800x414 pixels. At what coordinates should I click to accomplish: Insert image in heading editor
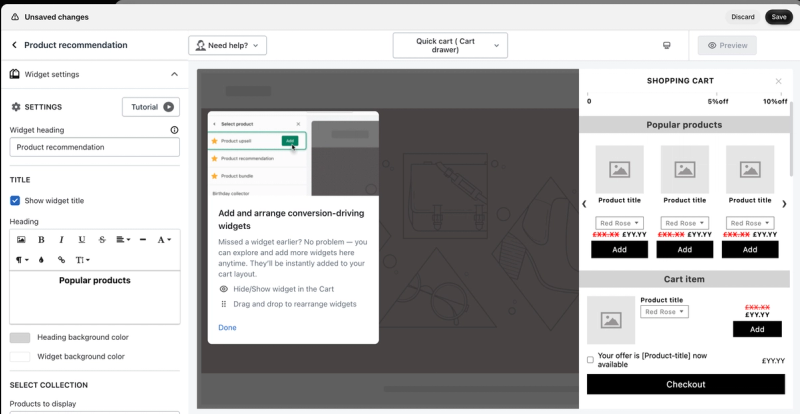point(21,239)
